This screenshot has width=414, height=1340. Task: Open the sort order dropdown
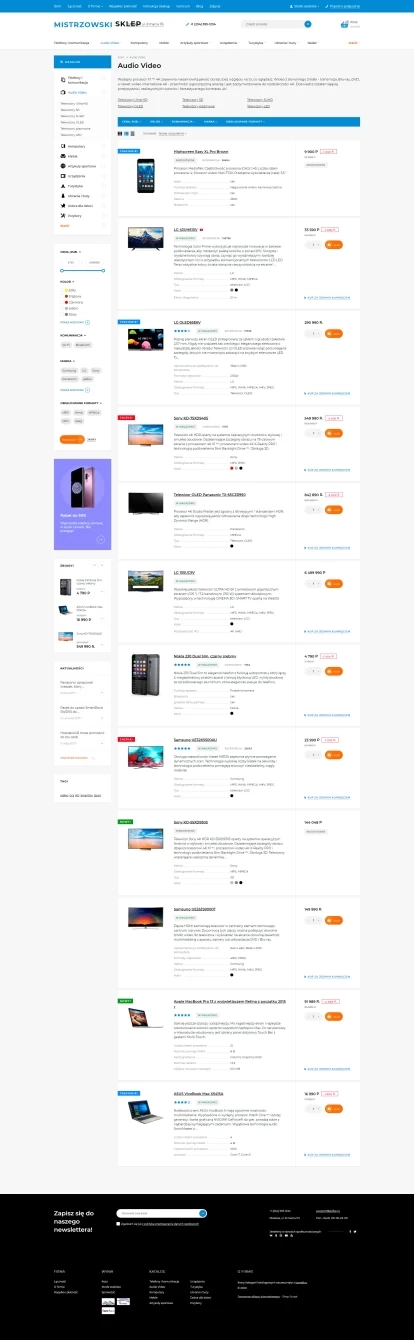tap(170, 132)
